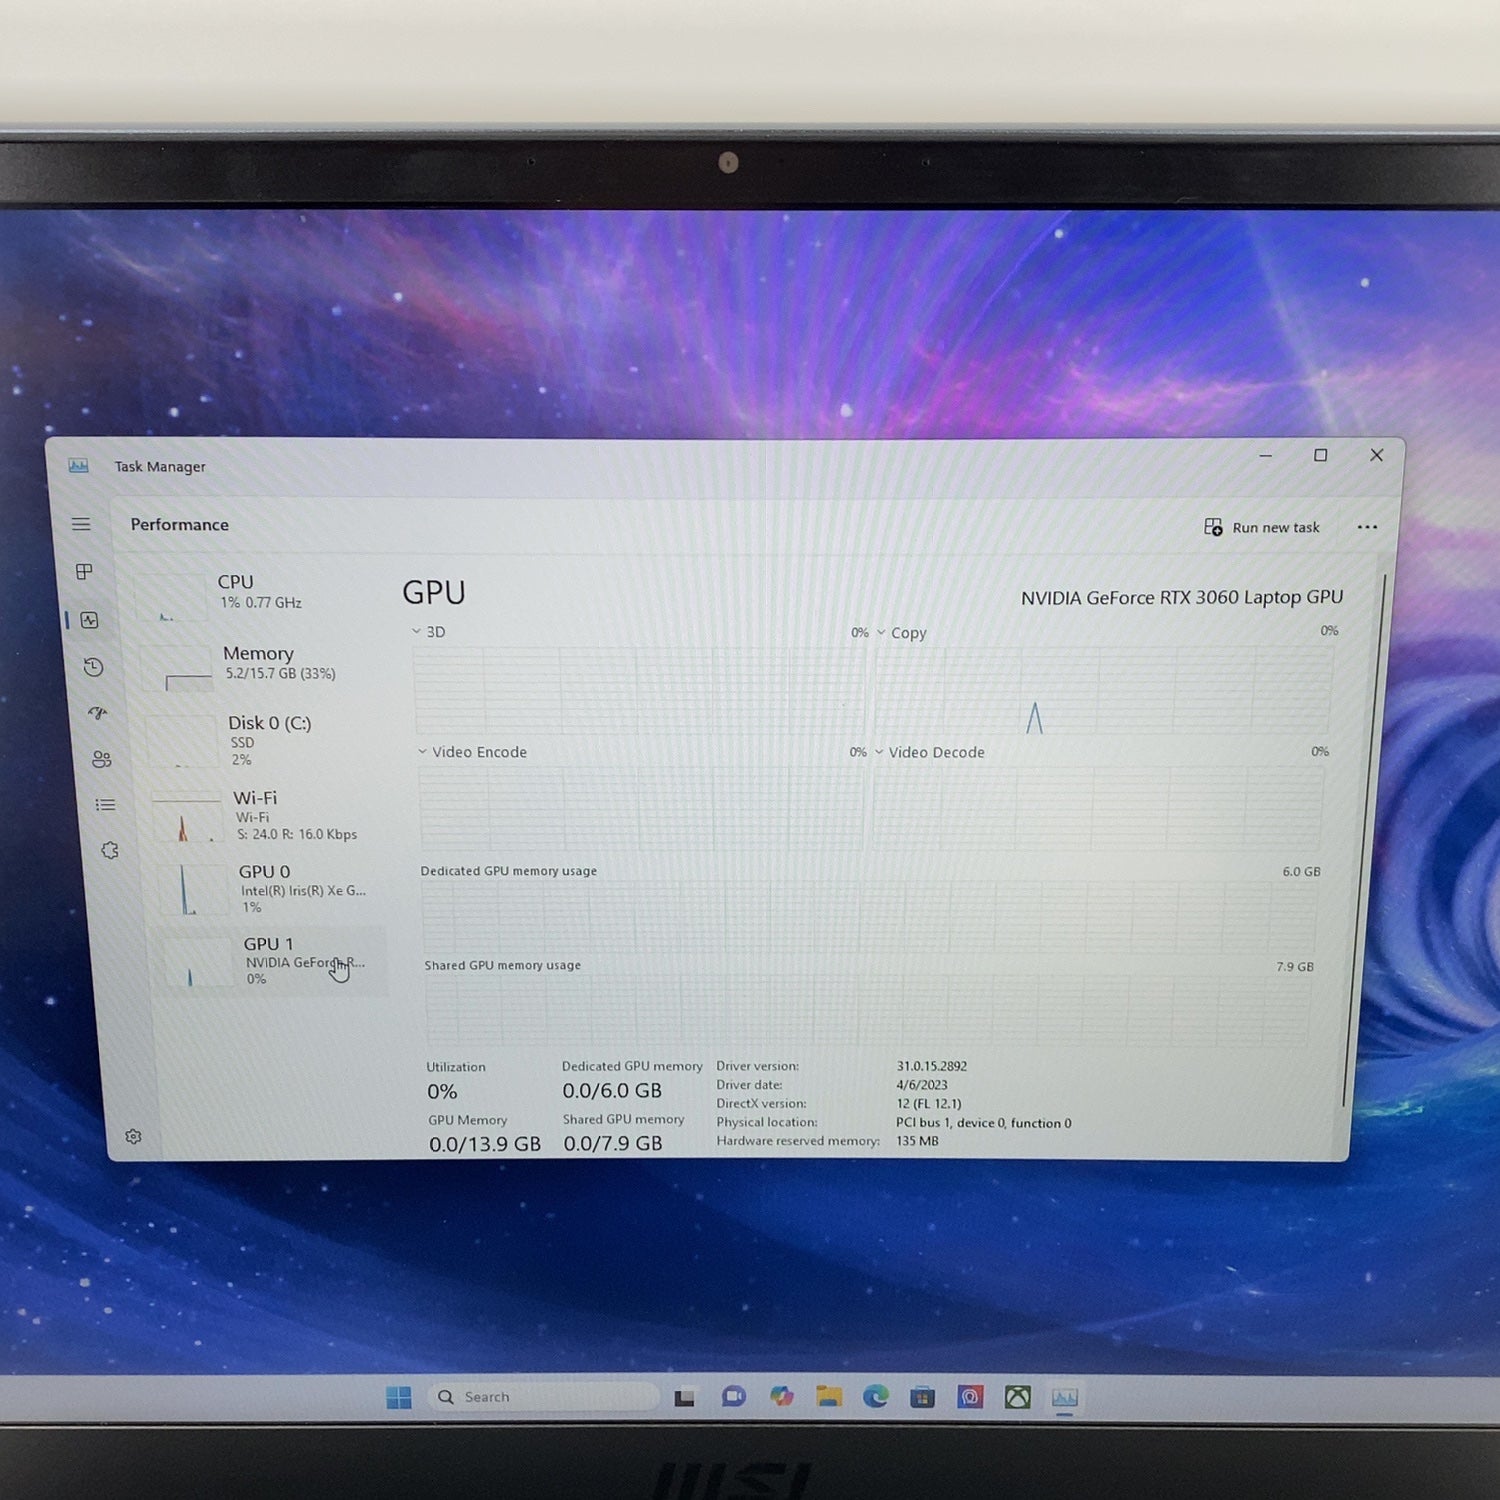Open Task Manager Settings gear icon
Screen dimensions: 1500x1500
tap(133, 1137)
